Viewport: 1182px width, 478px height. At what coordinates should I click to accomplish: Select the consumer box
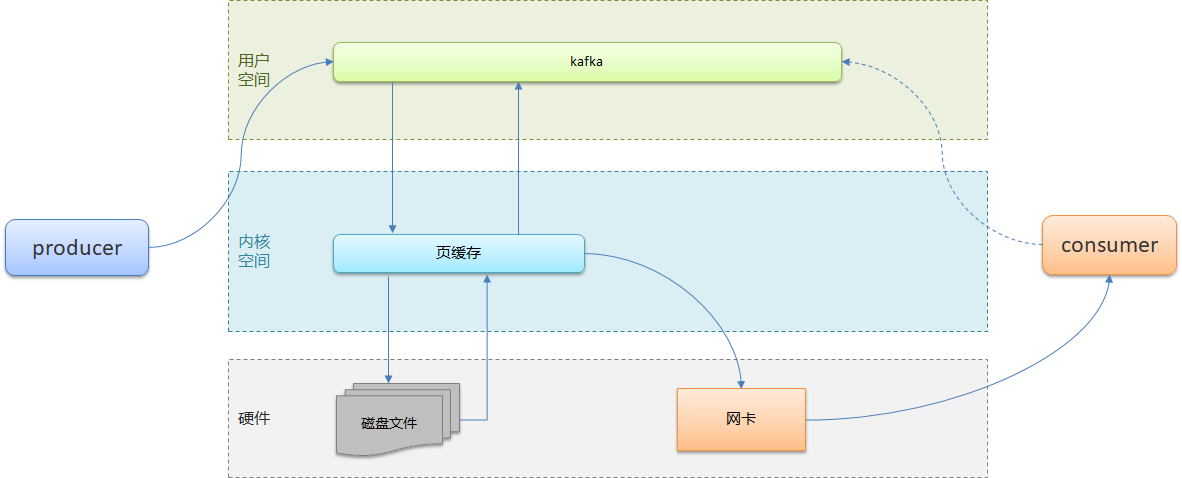click(1109, 245)
